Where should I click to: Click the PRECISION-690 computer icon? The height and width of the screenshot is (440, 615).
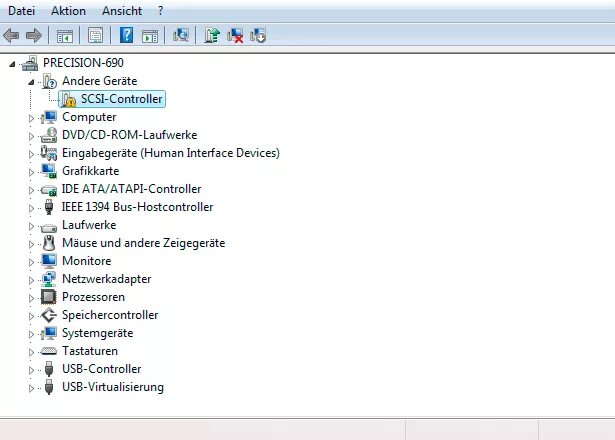(30, 63)
